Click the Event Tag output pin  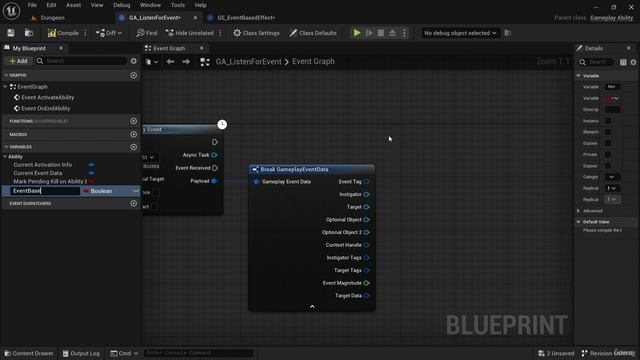coord(366,182)
